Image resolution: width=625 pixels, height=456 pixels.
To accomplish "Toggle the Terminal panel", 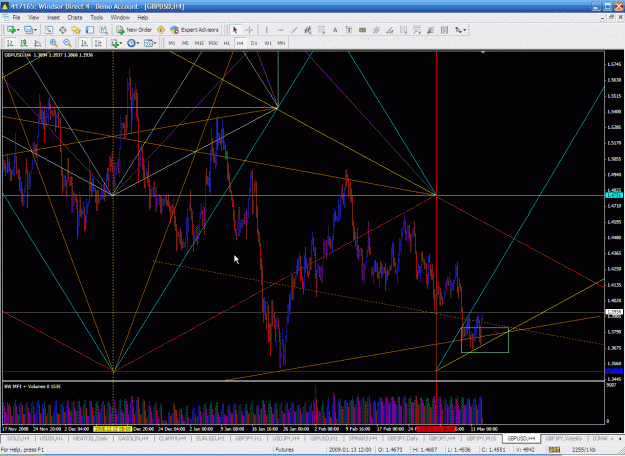I will [90, 30].
